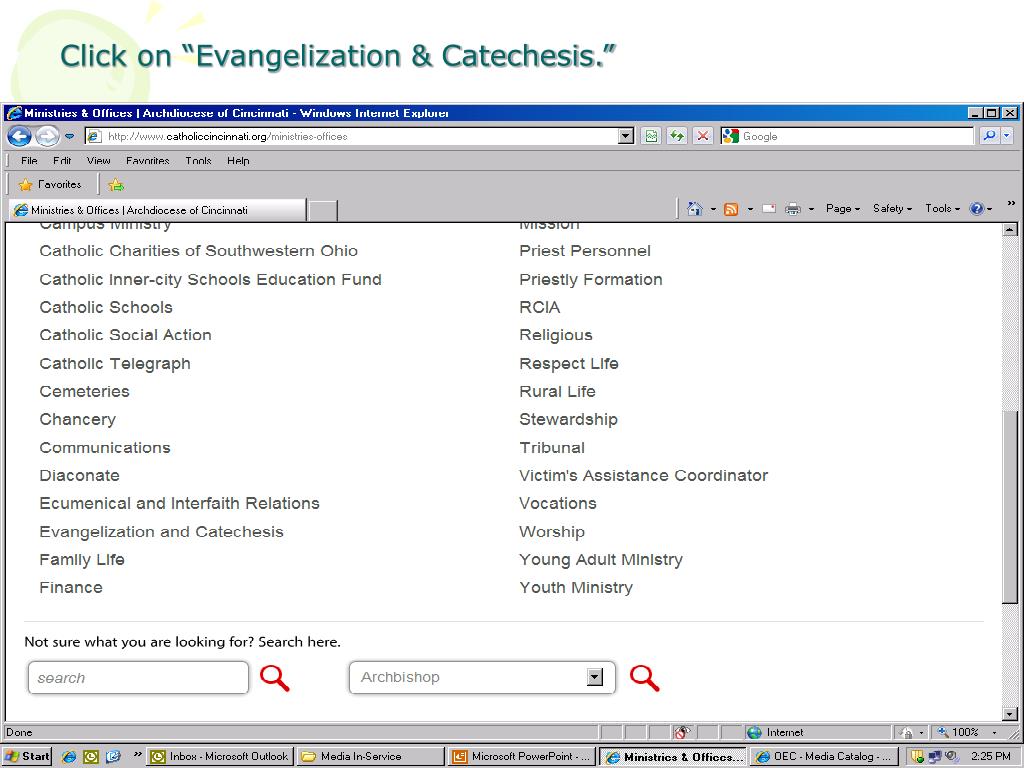Click the popup blocker status bar icon
The image size is (1024, 768).
coord(682,732)
